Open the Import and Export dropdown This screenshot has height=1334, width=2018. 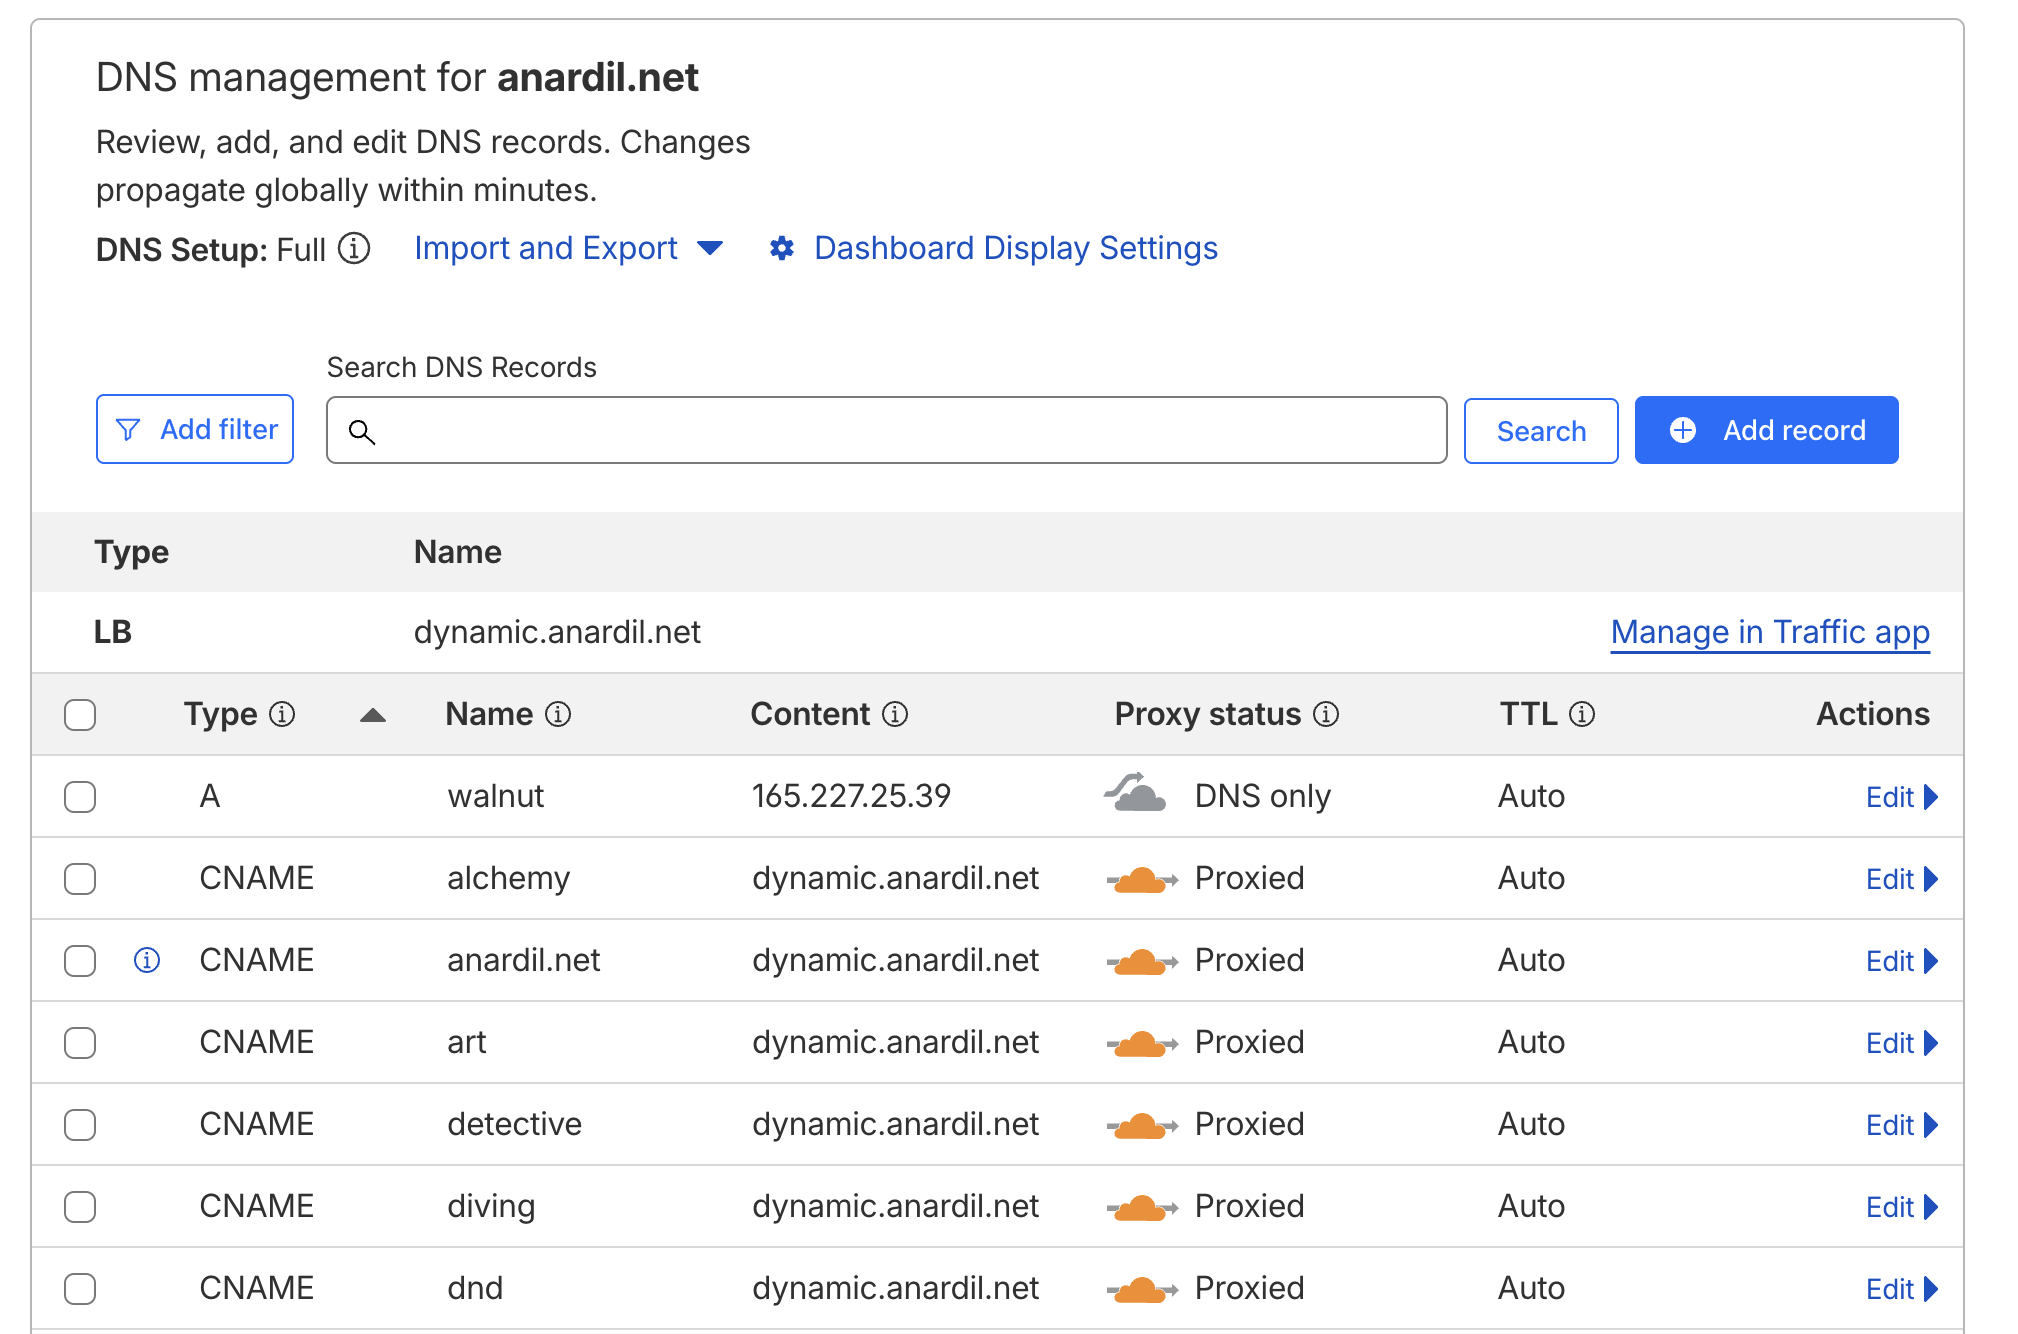point(568,248)
